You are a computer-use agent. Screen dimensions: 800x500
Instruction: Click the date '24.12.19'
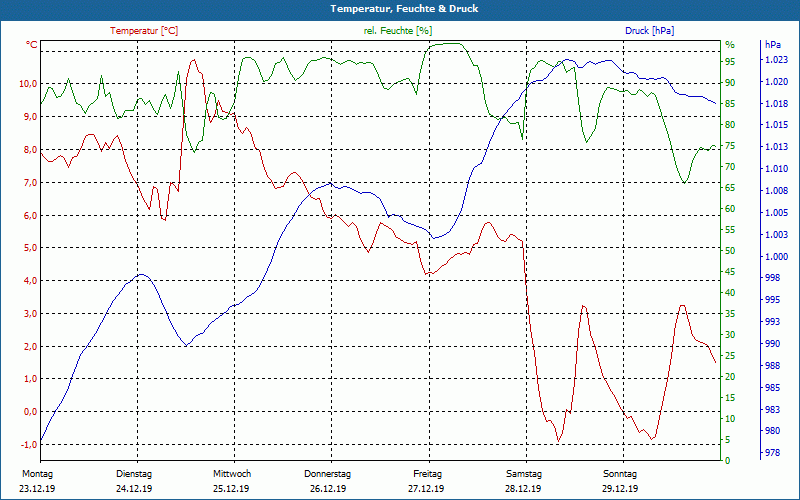134,489
